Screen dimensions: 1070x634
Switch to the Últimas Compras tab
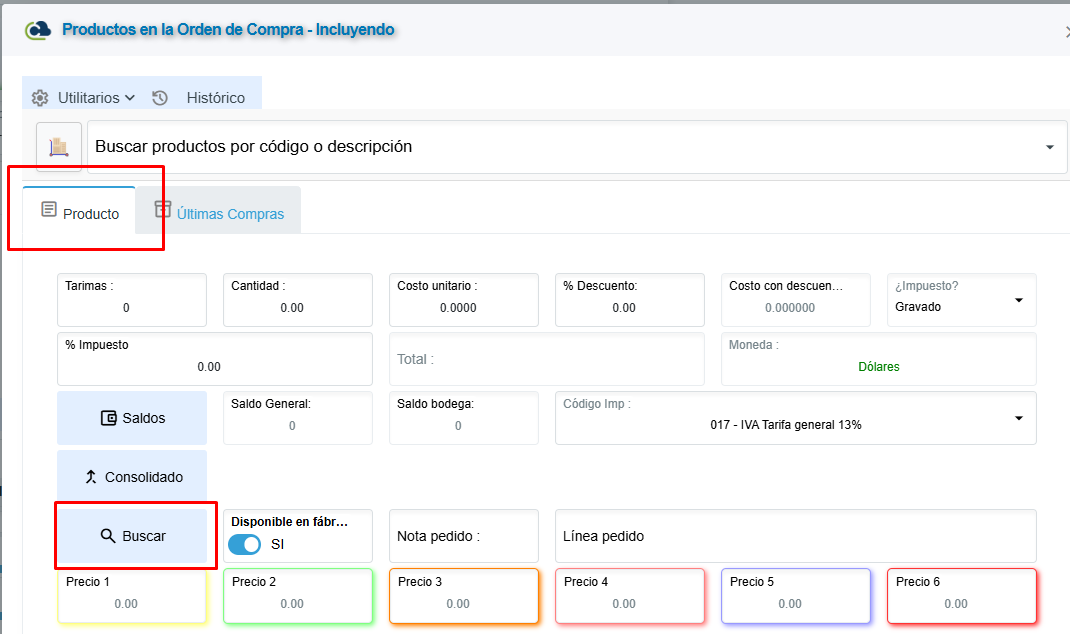(218, 210)
